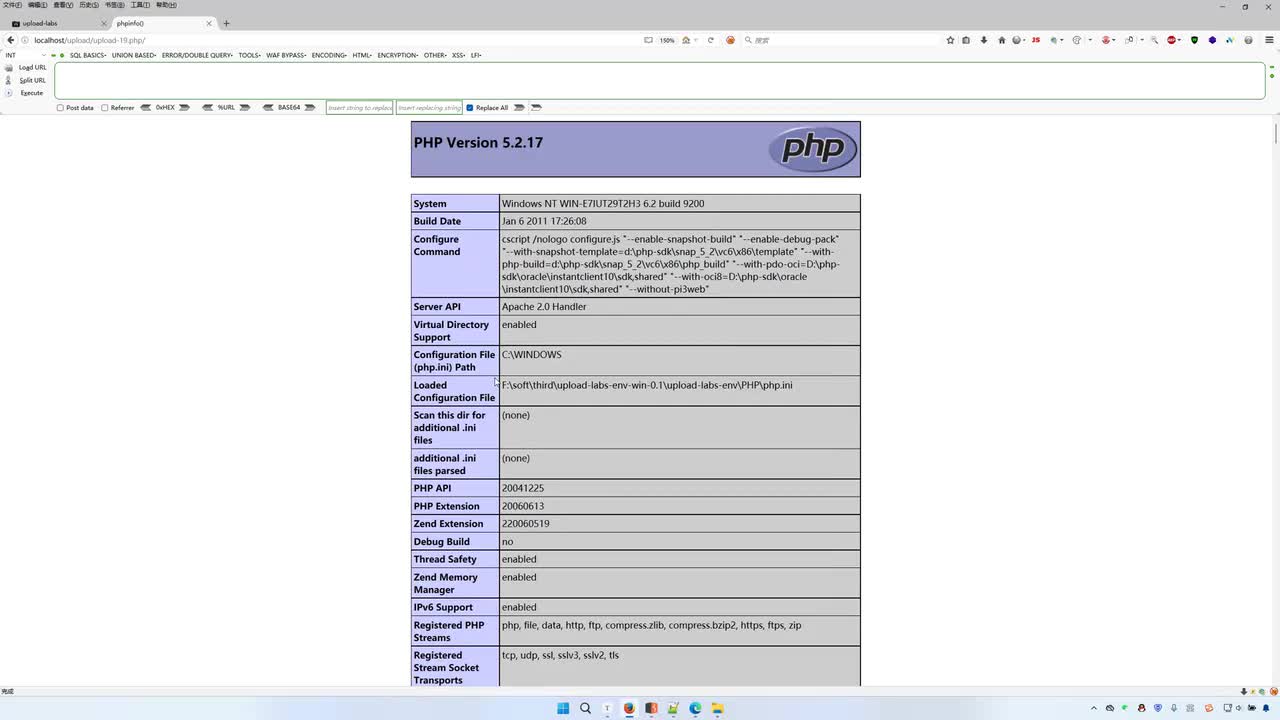Click the Firefox icon in the taskbar
Screen dimensions: 1280x720
[629, 708]
